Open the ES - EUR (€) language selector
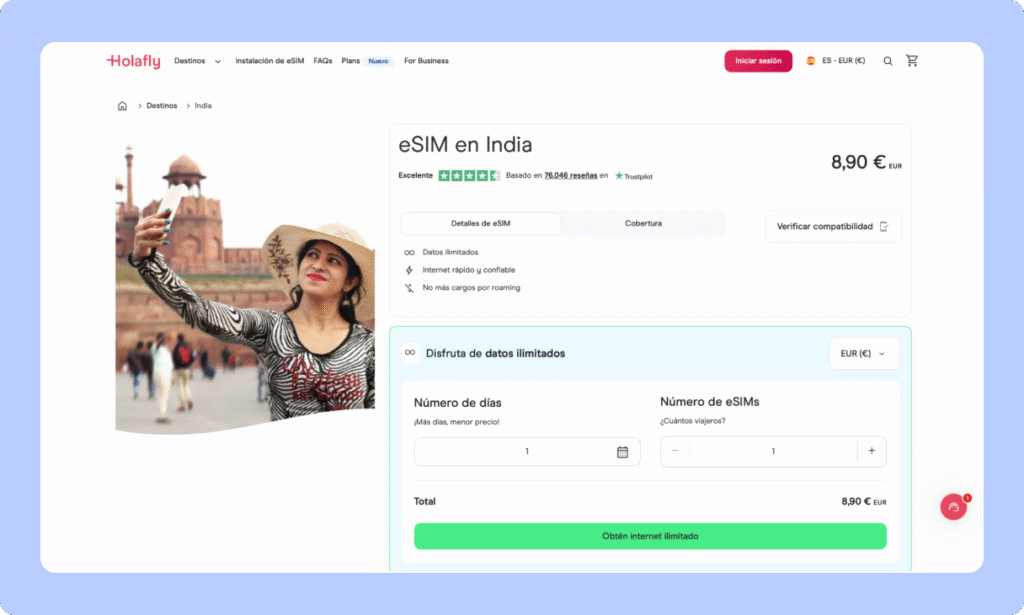1024x615 pixels. (835, 61)
